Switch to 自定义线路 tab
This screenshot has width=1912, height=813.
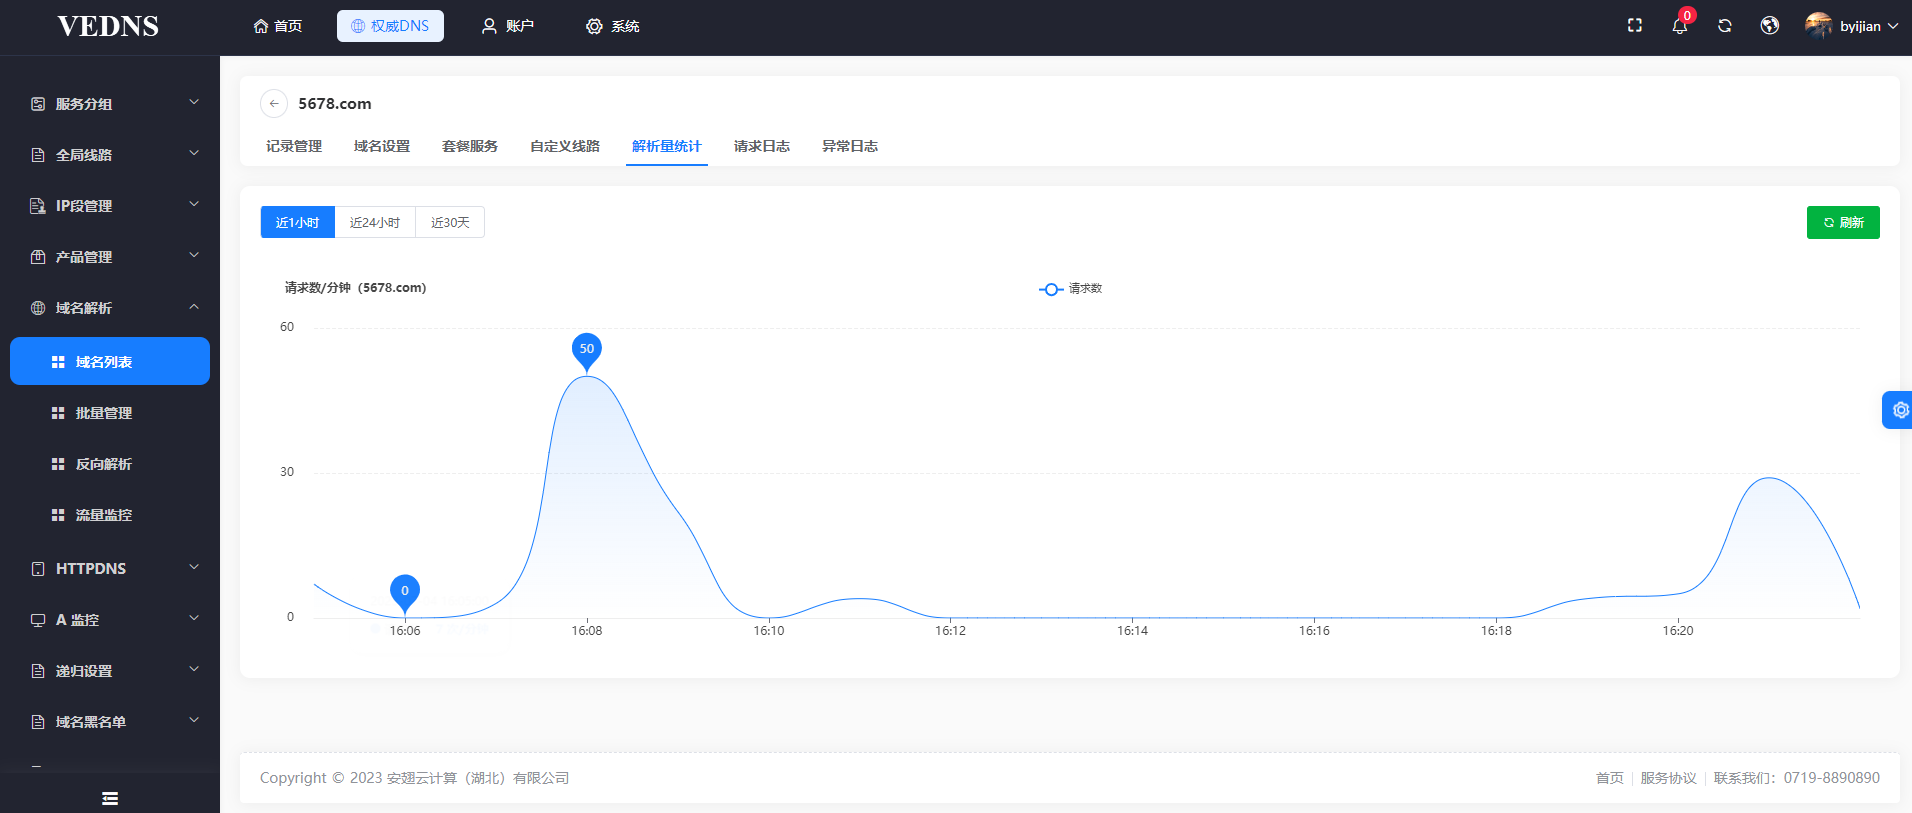[x=565, y=146]
